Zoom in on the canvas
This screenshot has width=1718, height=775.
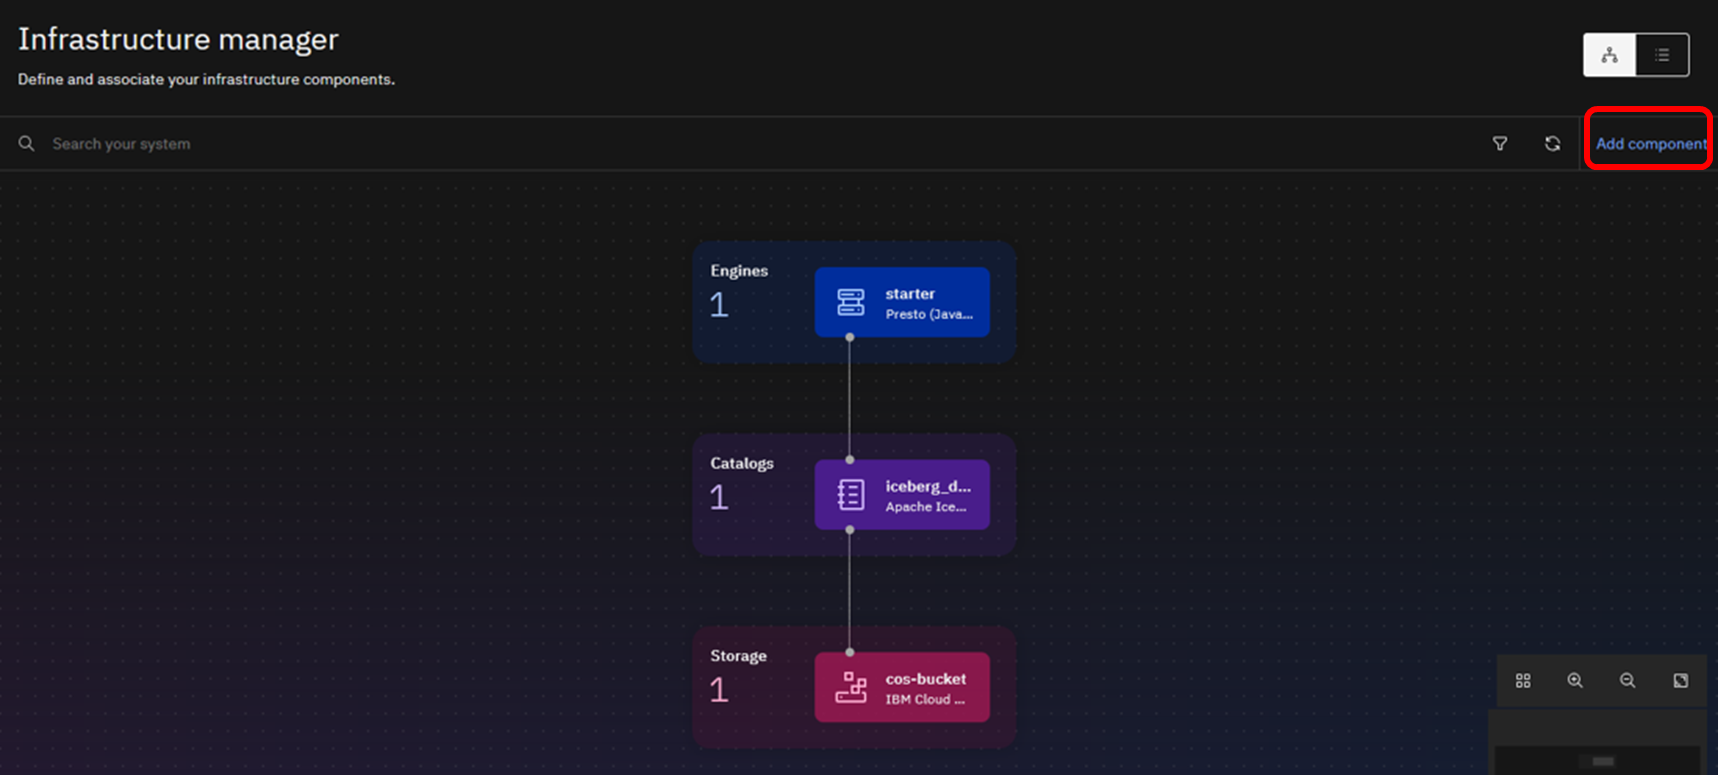click(1575, 681)
